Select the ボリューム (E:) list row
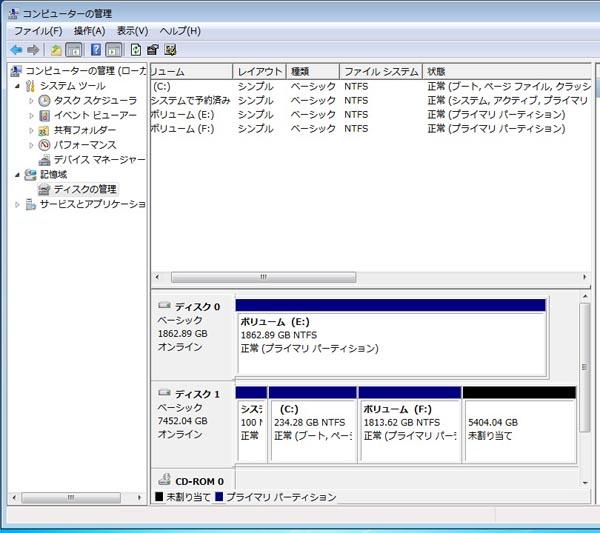This screenshot has width=600, height=533. pyautogui.click(x=370, y=115)
